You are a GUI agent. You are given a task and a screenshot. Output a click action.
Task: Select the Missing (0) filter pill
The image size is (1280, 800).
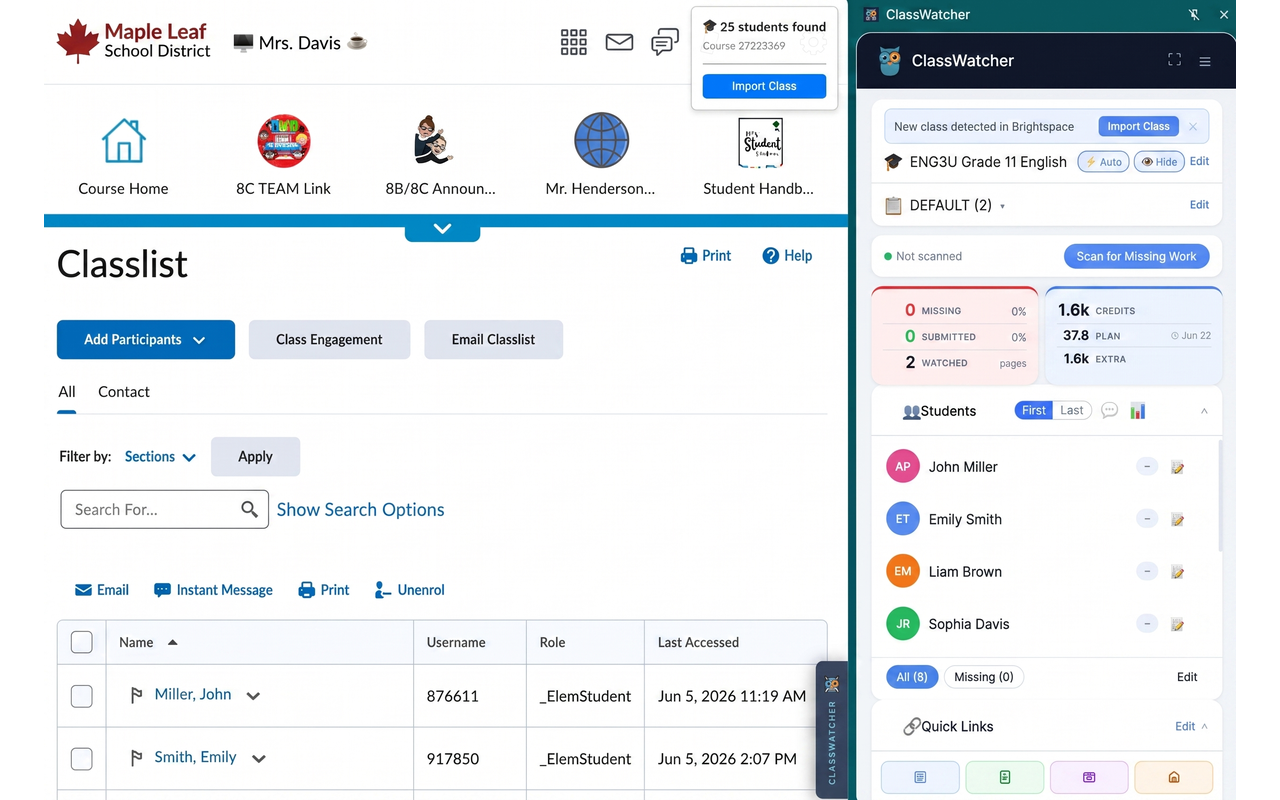984,677
